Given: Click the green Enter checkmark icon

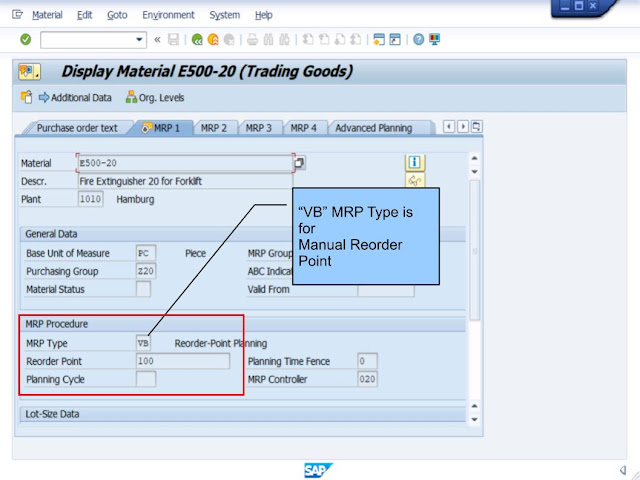Looking at the screenshot, I should coord(26,40).
